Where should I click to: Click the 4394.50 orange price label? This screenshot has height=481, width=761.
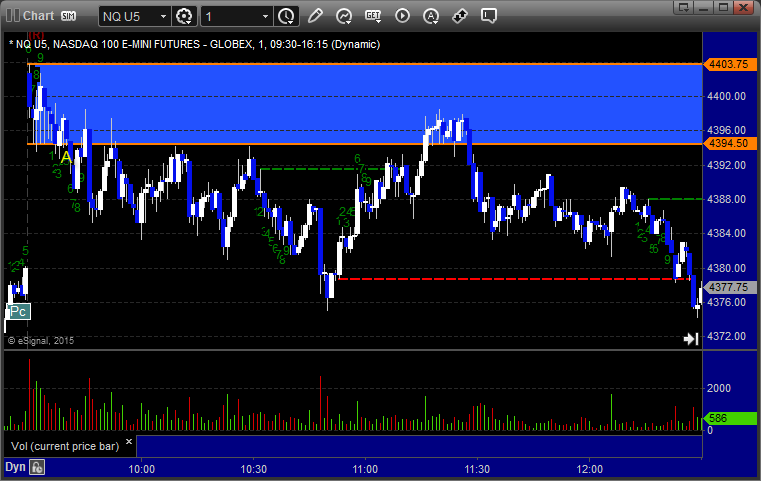729,143
